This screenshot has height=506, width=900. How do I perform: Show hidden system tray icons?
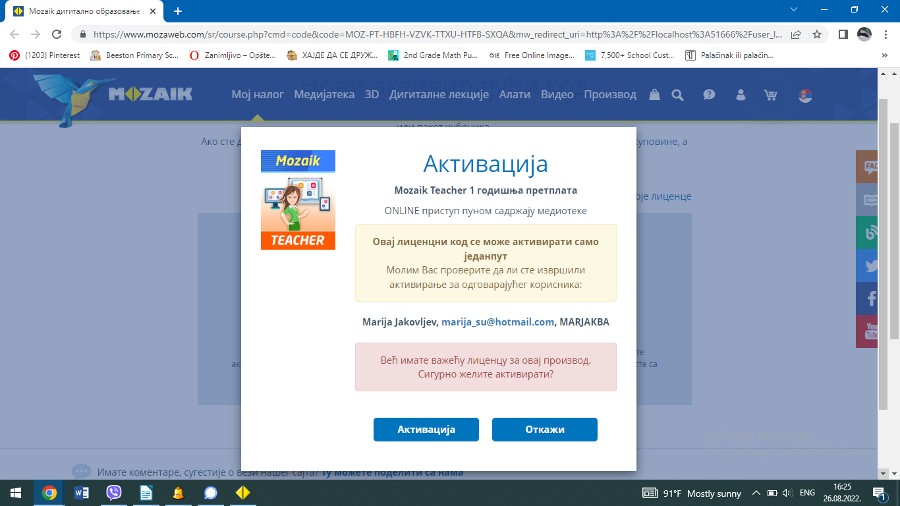(756, 493)
